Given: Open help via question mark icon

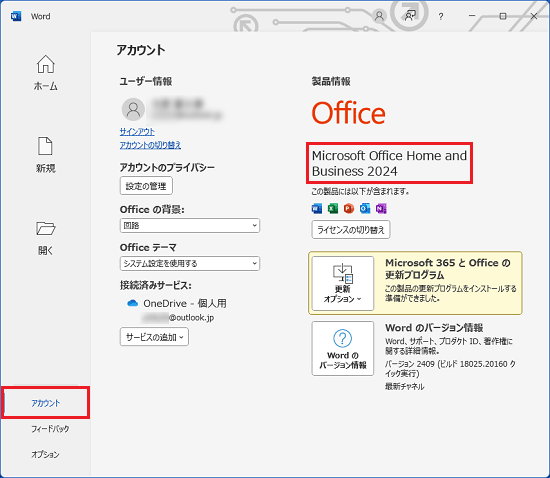Looking at the screenshot, I should 441,16.
